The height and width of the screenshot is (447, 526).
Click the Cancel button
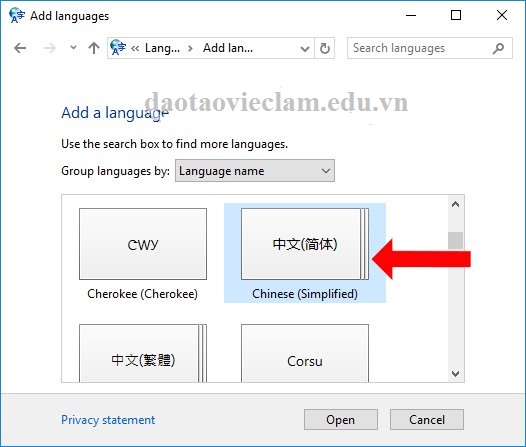tap(427, 420)
